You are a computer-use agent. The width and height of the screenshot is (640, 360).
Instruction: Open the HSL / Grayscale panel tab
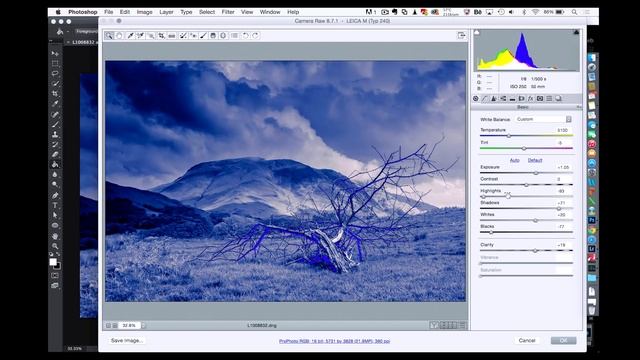(x=503, y=99)
